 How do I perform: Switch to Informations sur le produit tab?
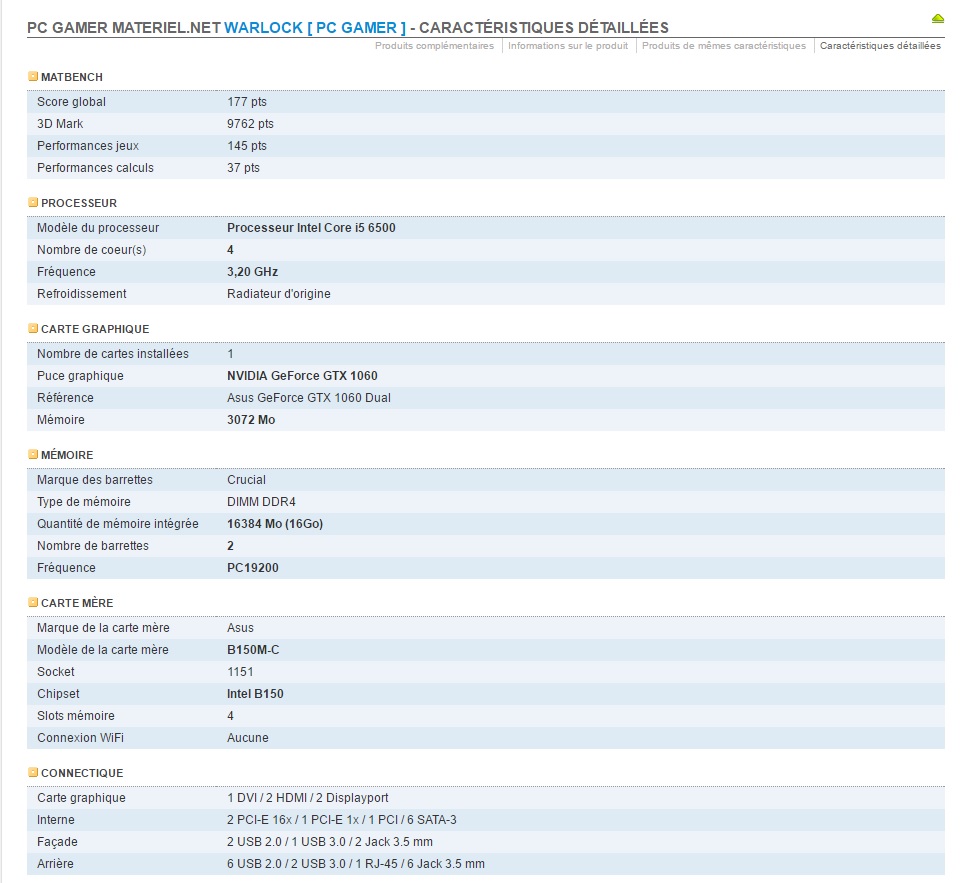pos(568,46)
